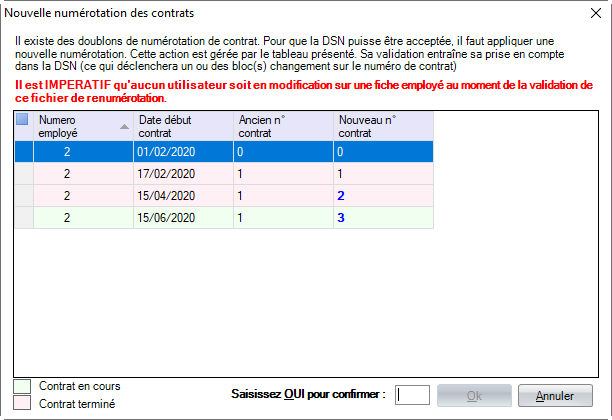Focus the OUI confirmation input field
This screenshot has width=612, height=420.
[413, 395]
